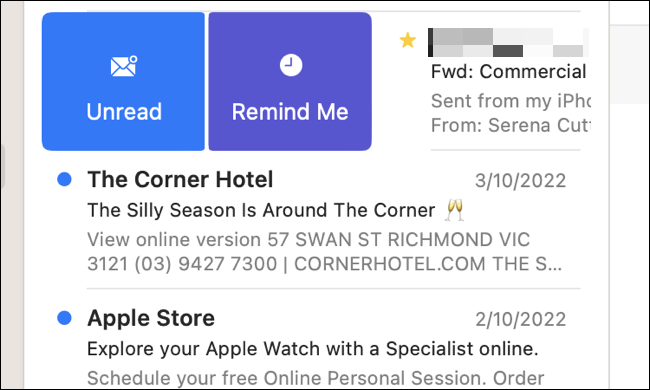Image resolution: width=650 pixels, height=390 pixels.
Task: Click the 2/10/2022 date label
Action: tap(520, 320)
